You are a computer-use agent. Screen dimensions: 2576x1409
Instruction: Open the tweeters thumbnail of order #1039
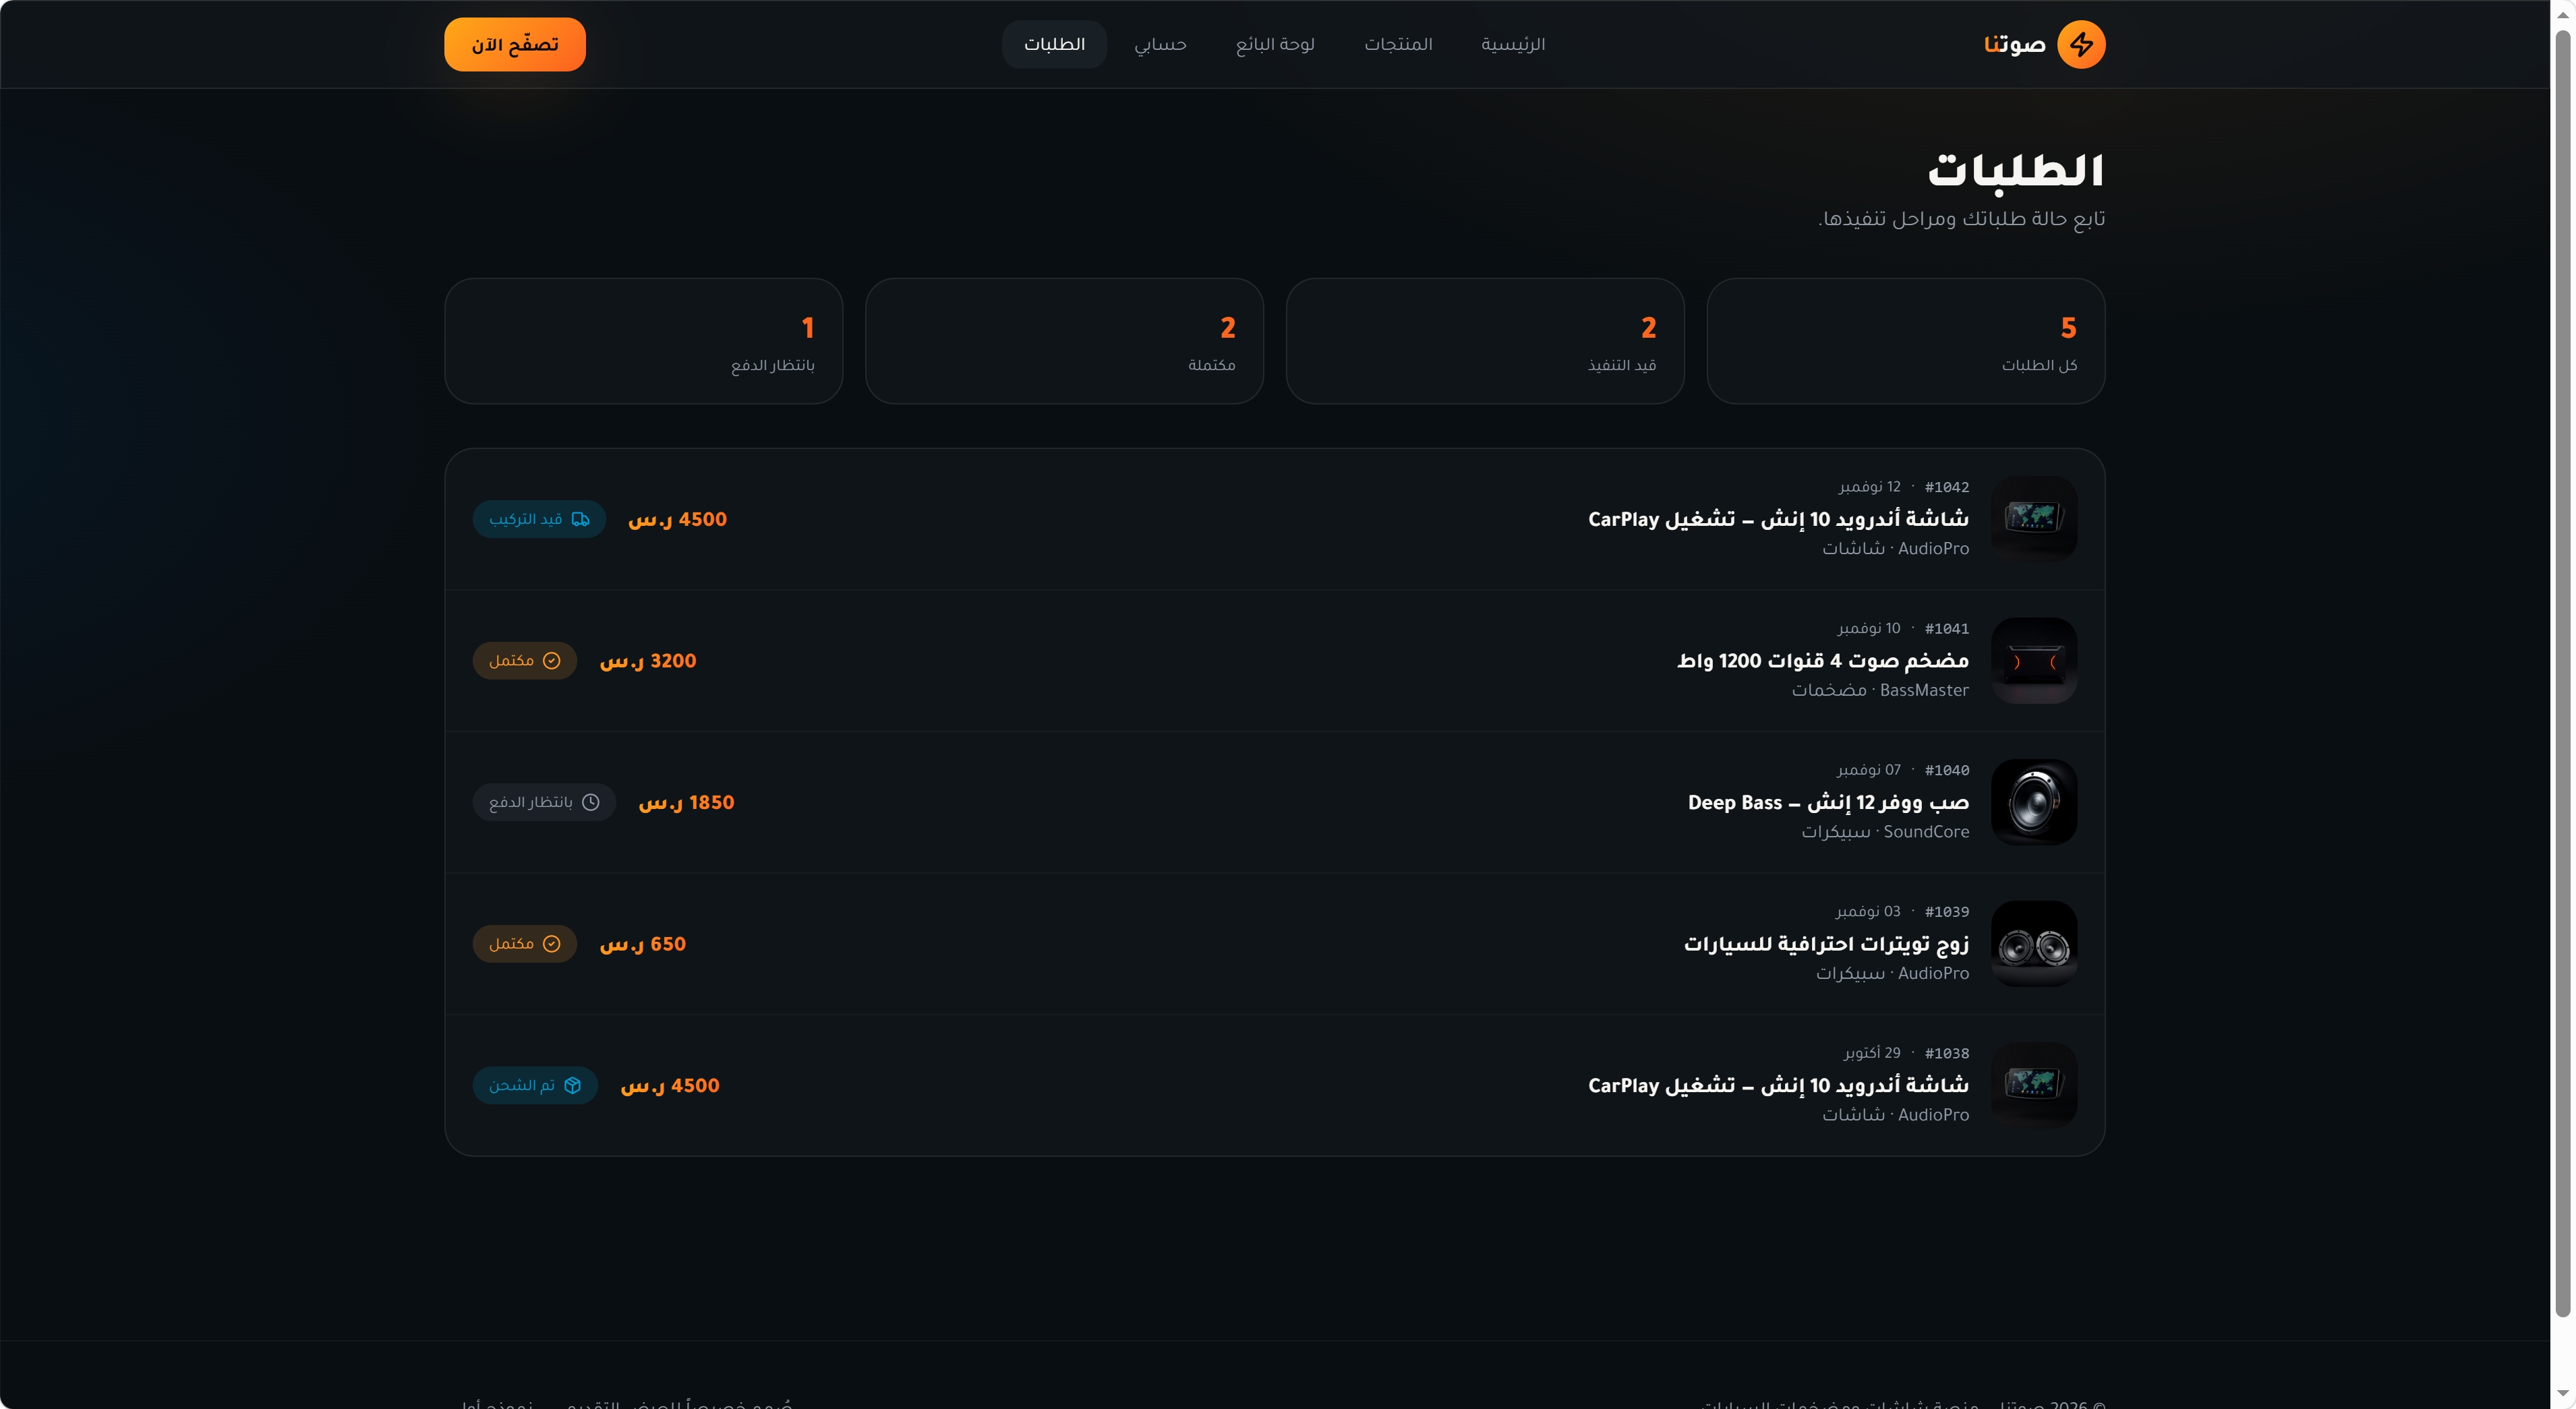(x=2034, y=944)
